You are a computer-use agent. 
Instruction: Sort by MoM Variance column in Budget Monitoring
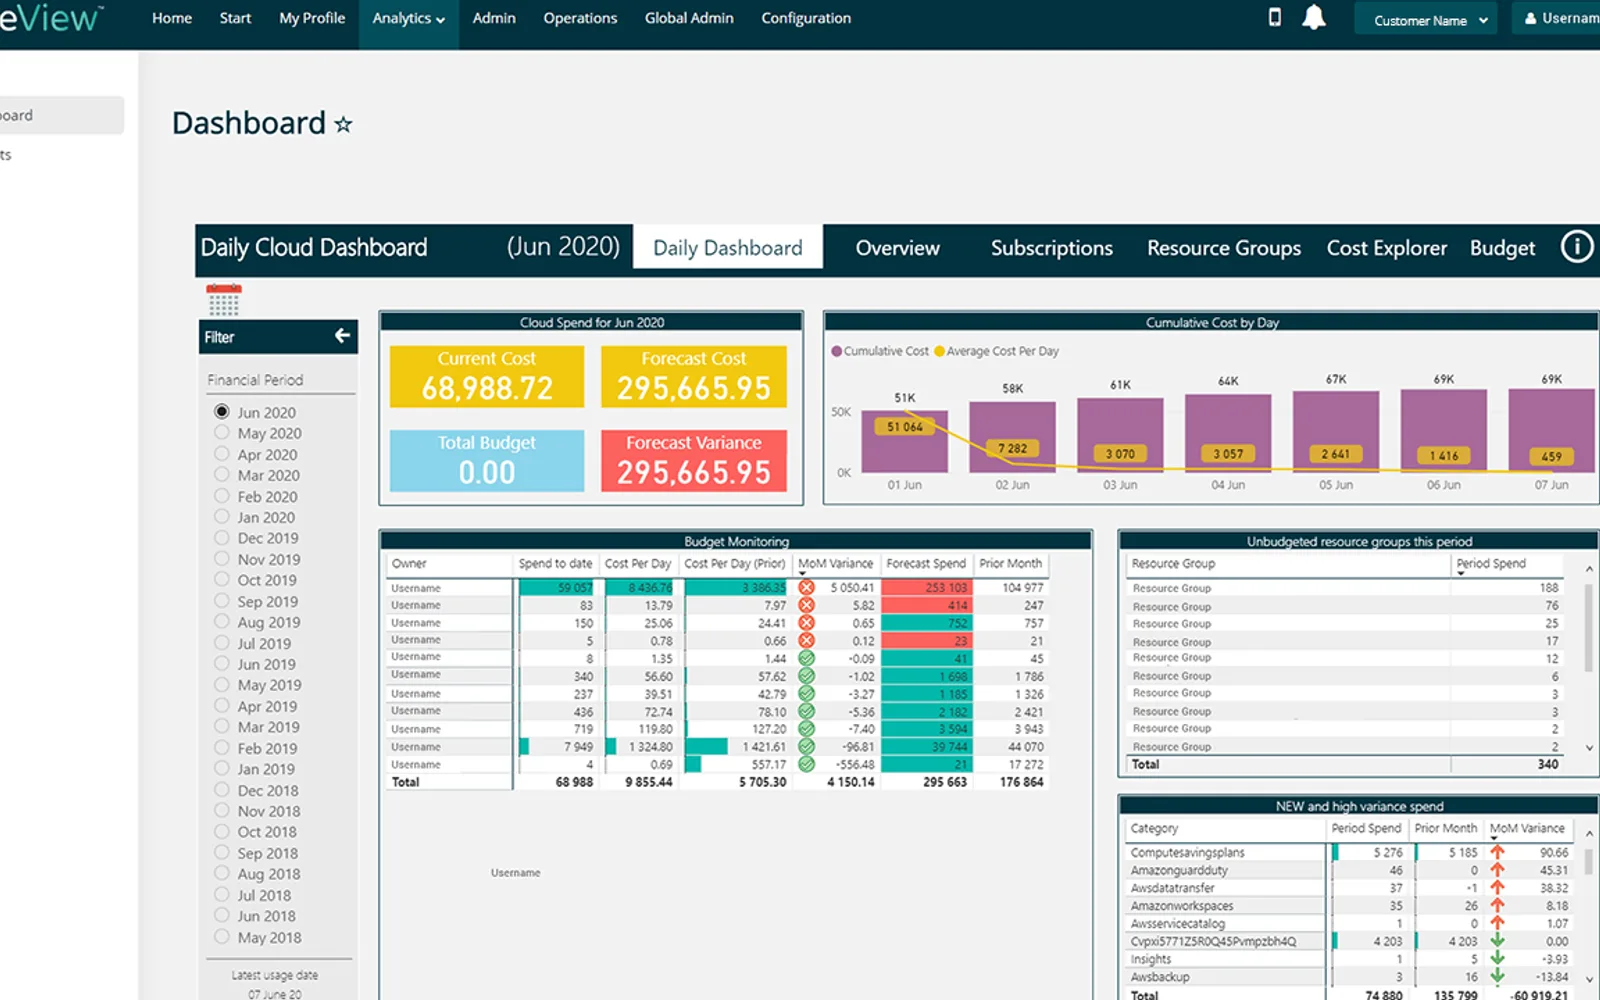click(x=835, y=564)
